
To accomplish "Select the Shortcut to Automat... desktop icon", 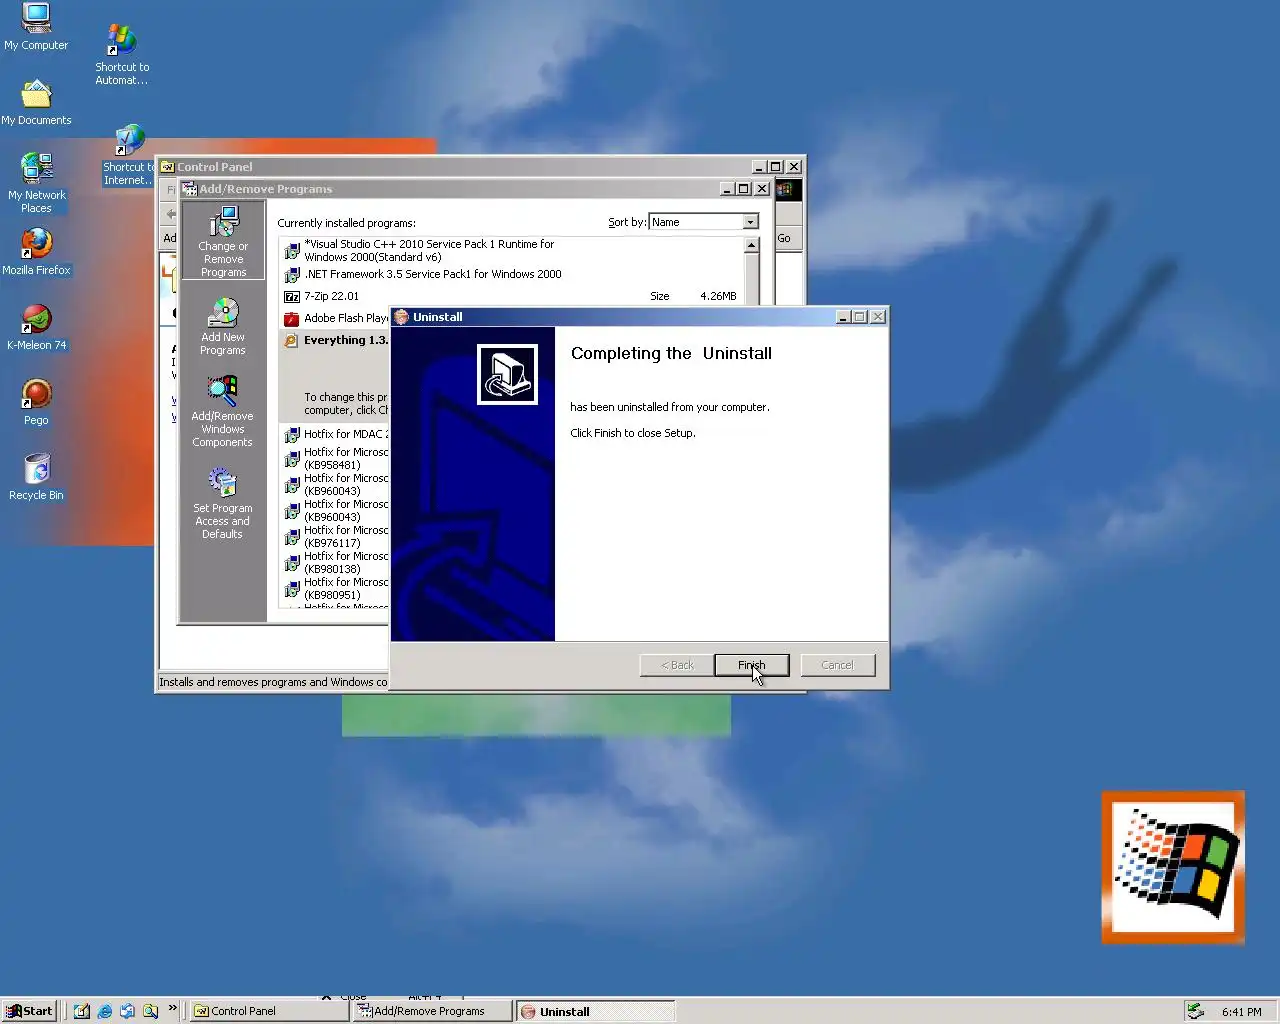I will click(x=122, y=55).
